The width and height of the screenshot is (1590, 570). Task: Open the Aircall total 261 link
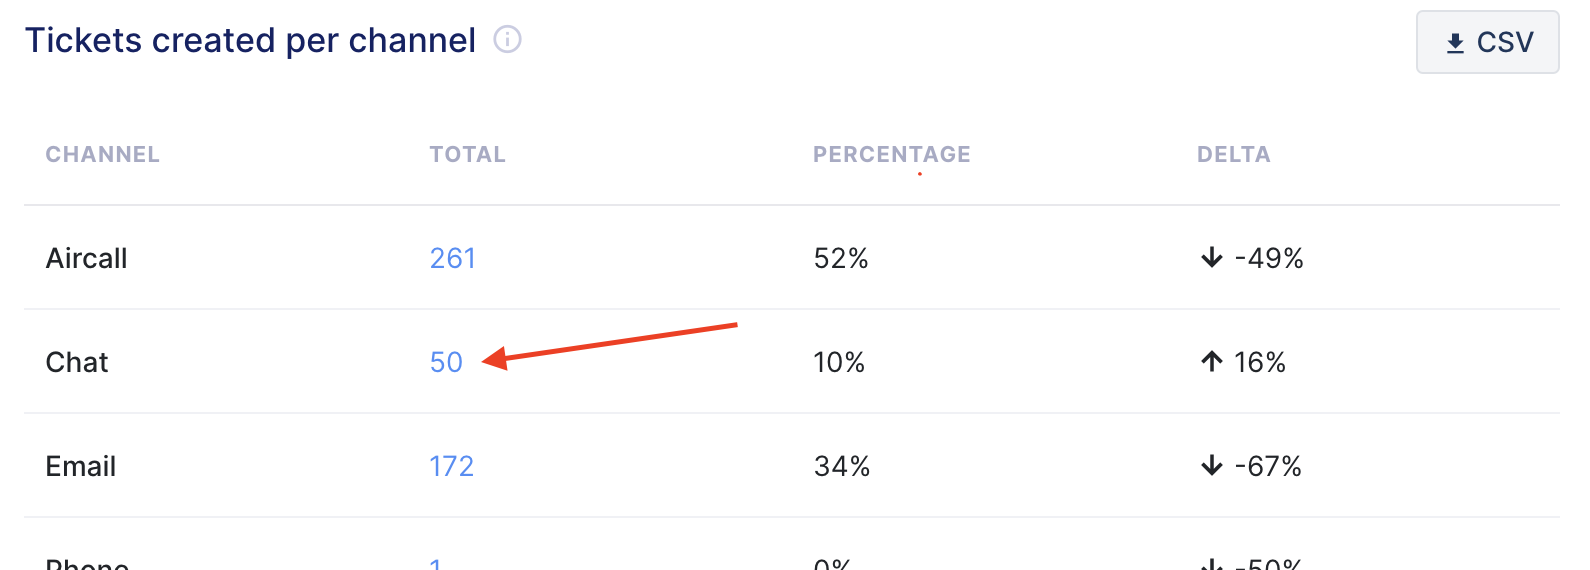click(x=453, y=258)
